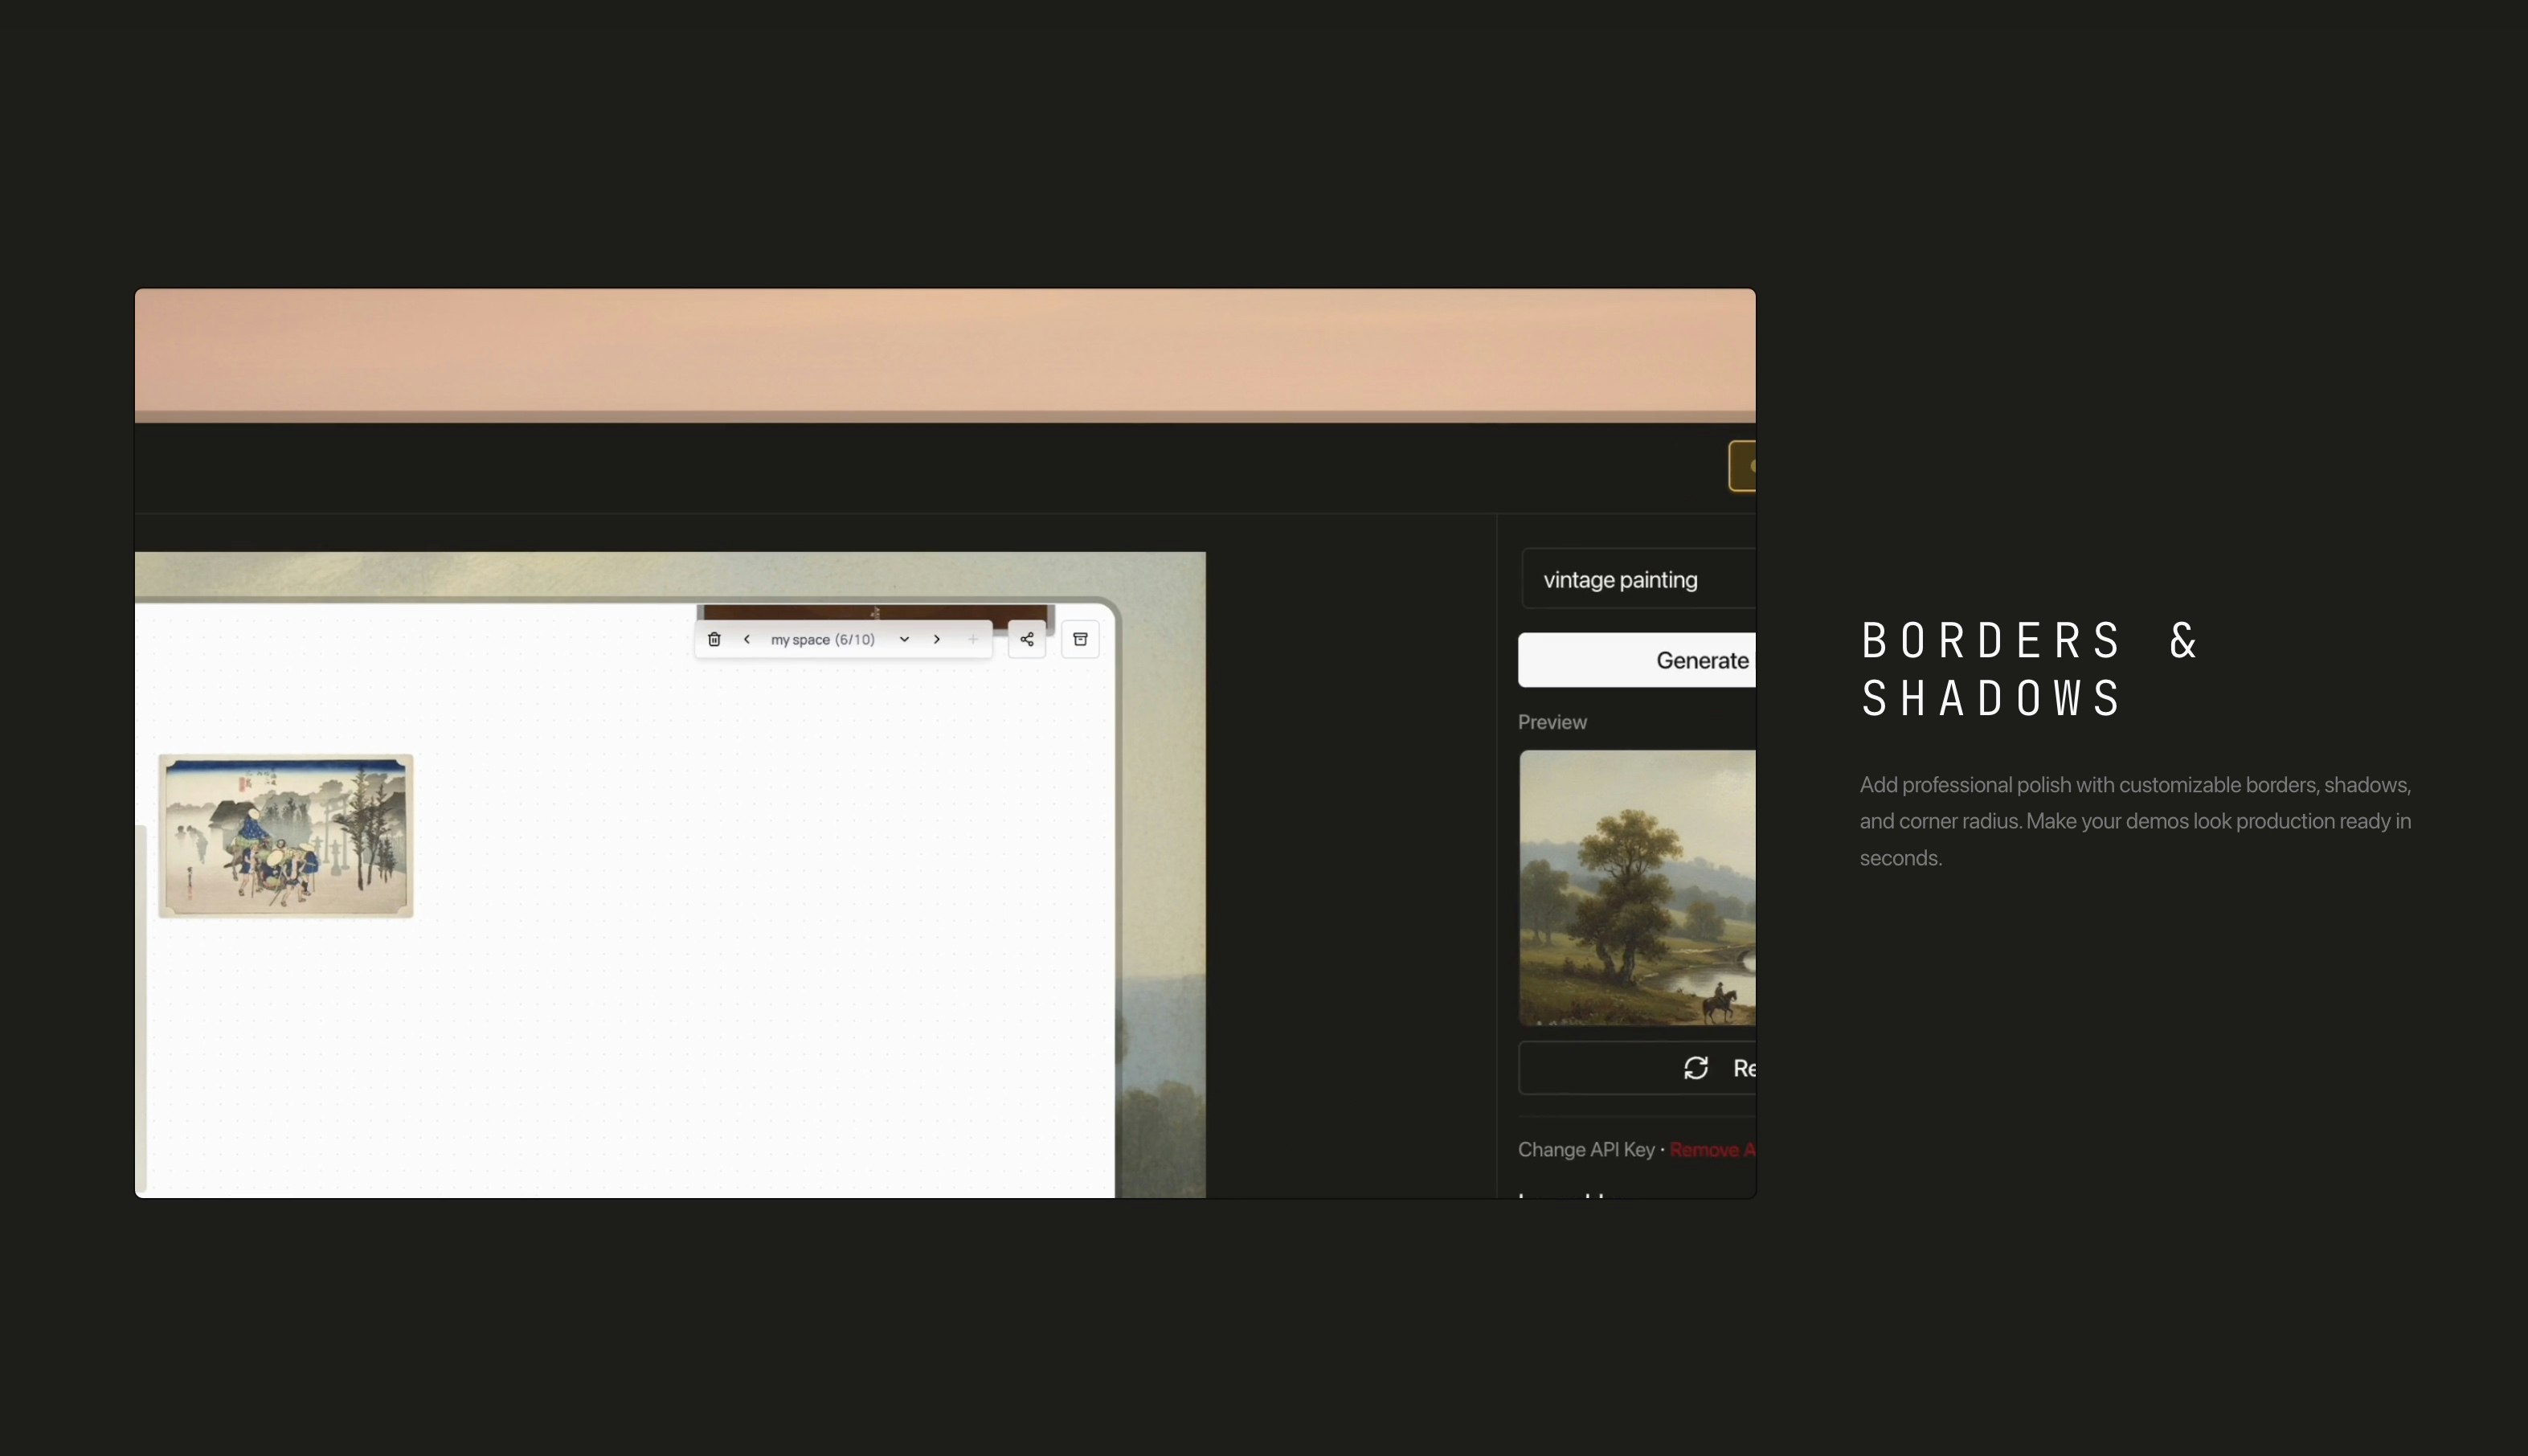Go to previous page with the left chevron
Screen dimensions: 2528x1456
click(x=748, y=639)
